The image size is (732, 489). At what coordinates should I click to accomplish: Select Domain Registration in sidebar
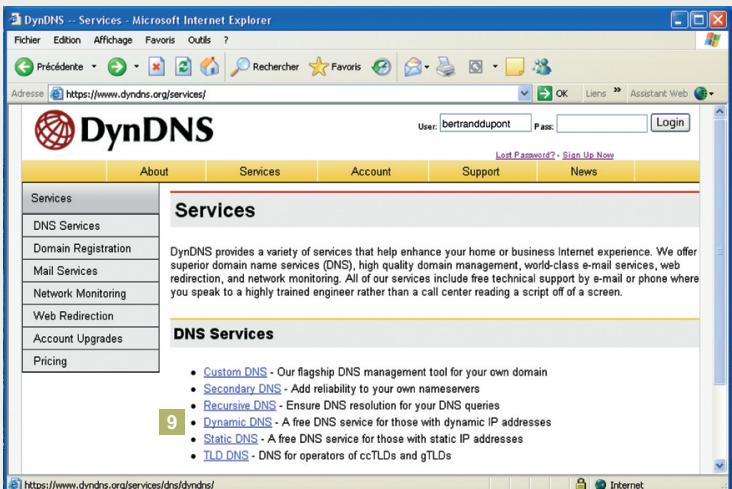point(91,248)
